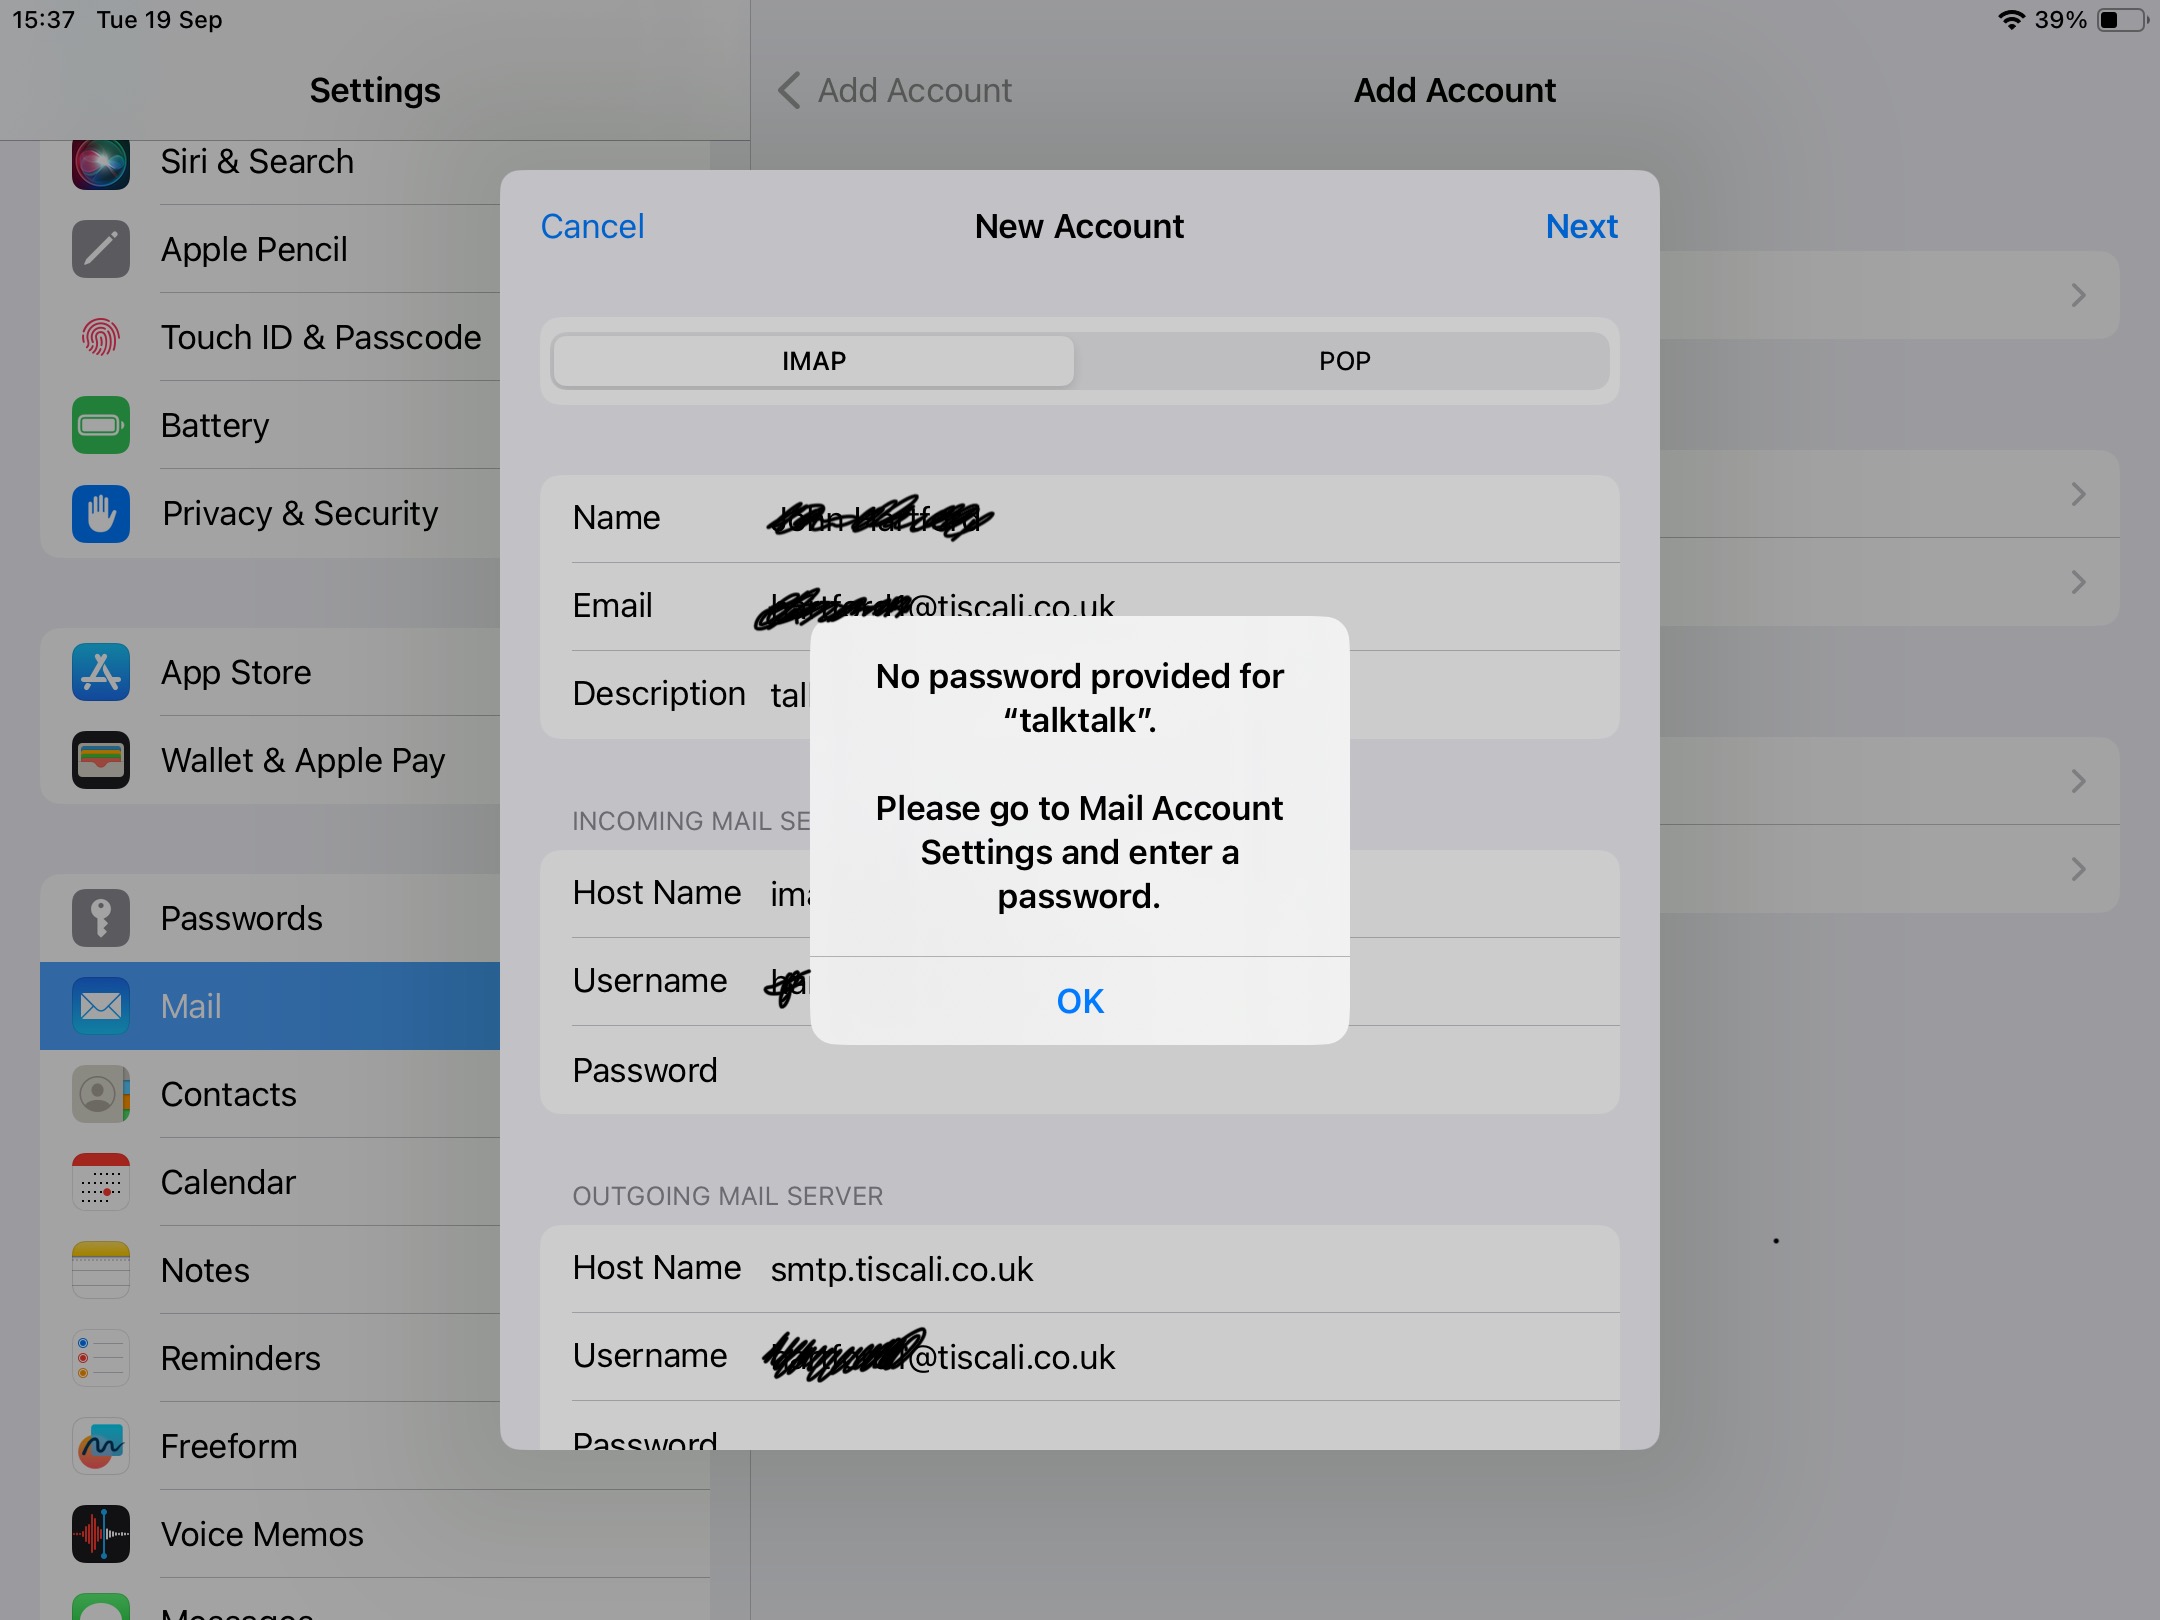Tap Cancel in New Account dialog
Image resolution: width=2160 pixels, height=1620 pixels.
592,227
